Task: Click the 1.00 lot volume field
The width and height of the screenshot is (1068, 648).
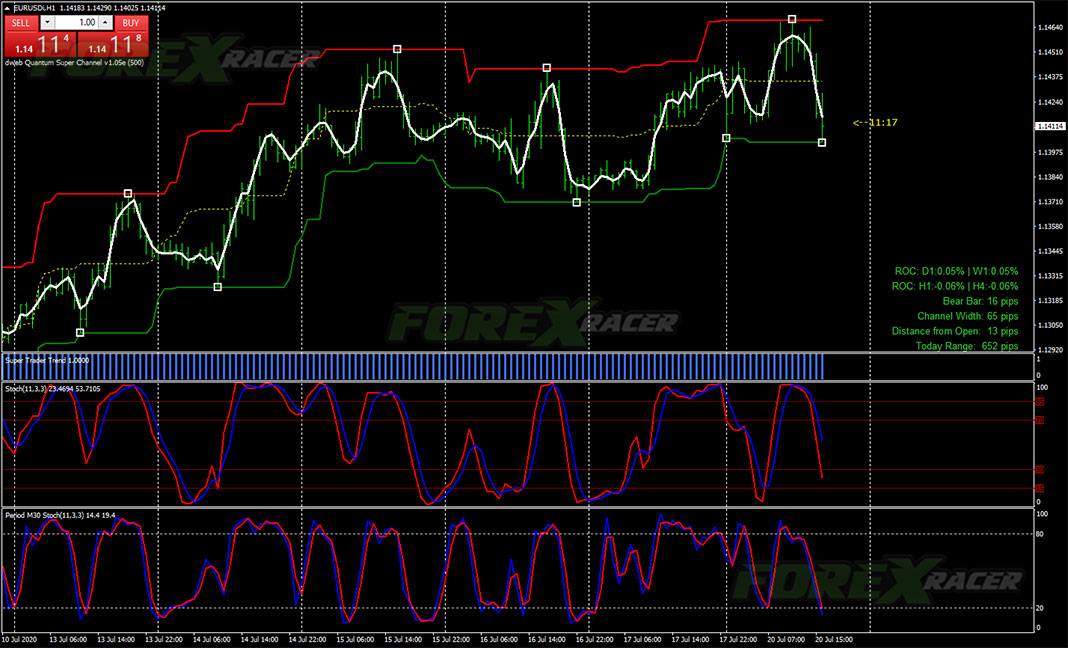Action: point(78,22)
